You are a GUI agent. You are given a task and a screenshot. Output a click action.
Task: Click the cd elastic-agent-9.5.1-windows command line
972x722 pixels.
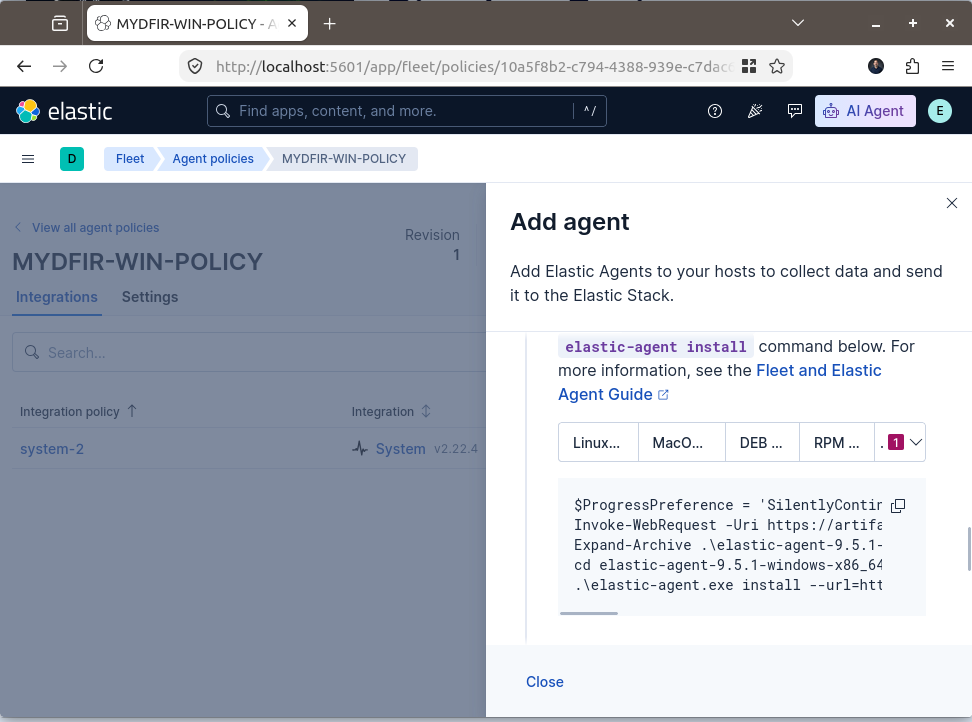click(727, 565)
